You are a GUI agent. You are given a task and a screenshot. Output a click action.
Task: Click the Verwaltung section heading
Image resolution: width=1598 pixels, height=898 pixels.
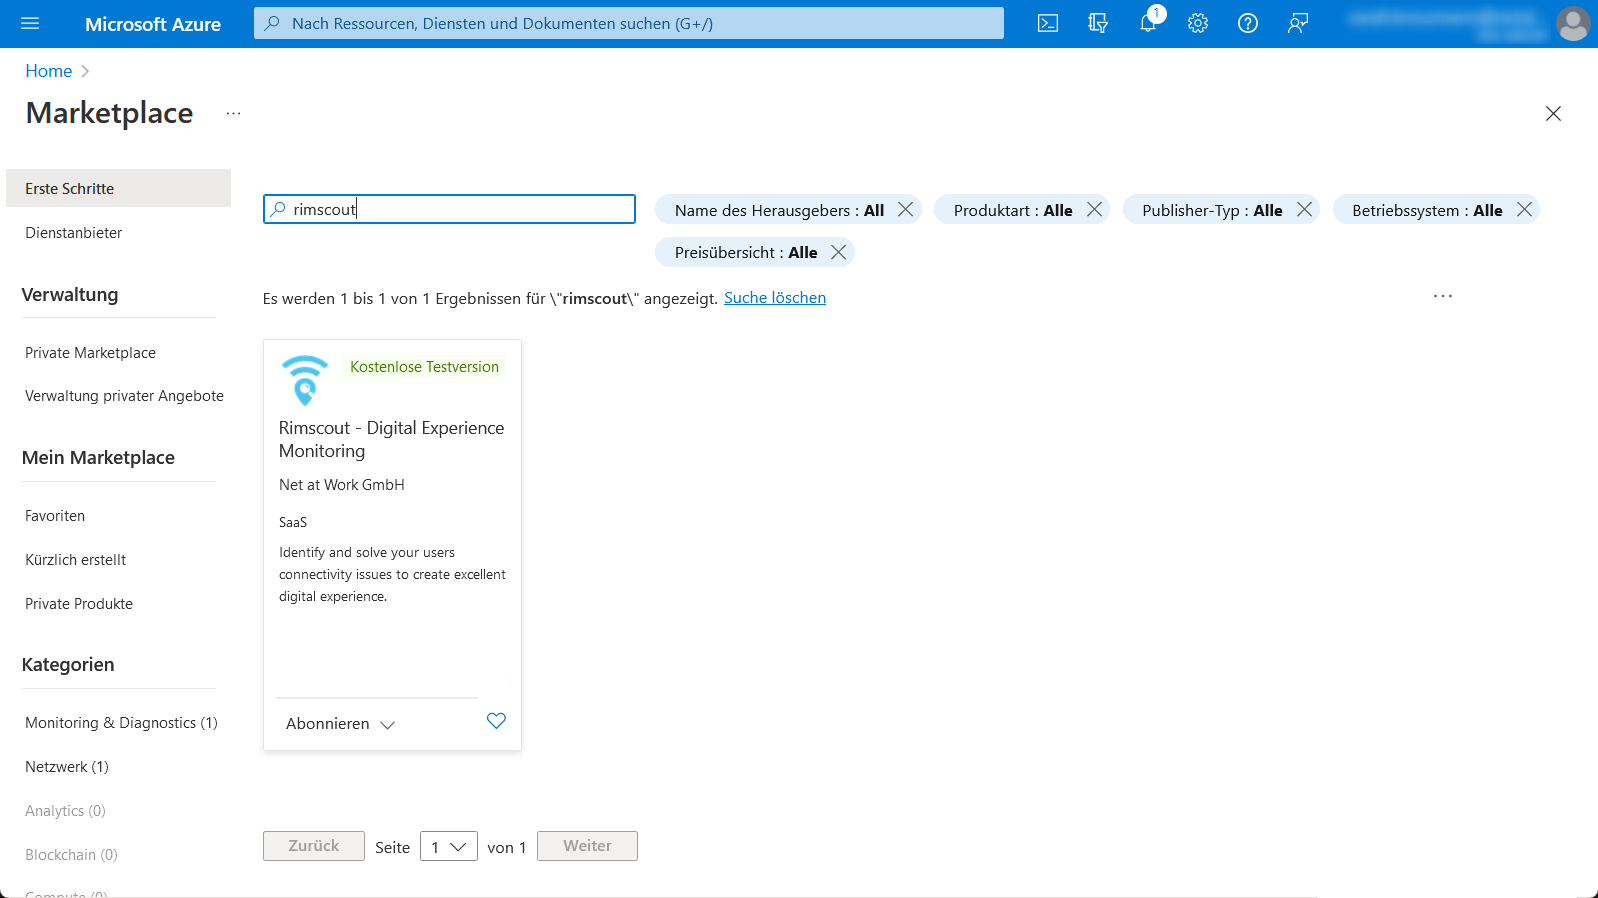click(x=70, y=295)
